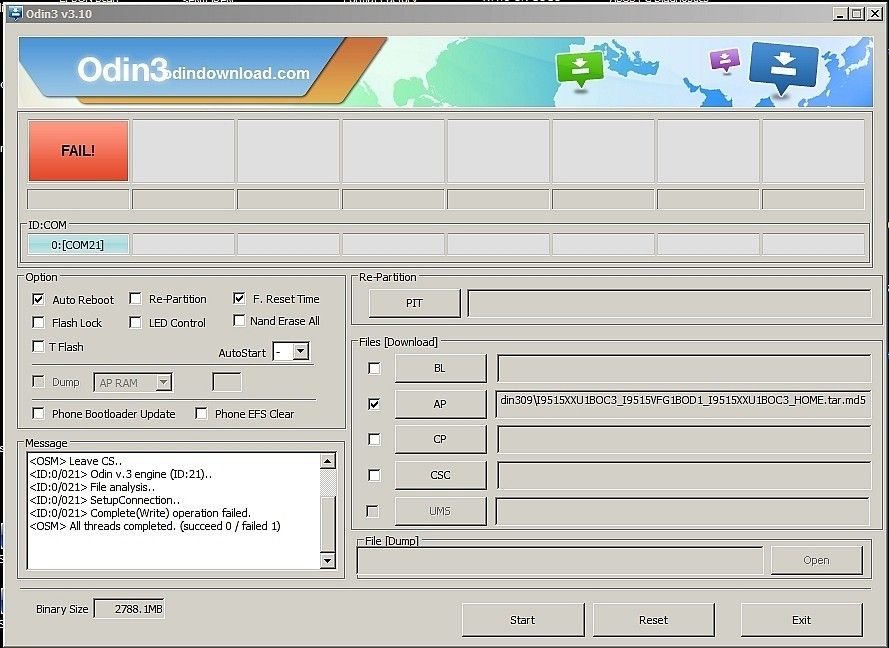Click the 'File analysis..' log line
889x648 pixels.
(x=92, y=487)
